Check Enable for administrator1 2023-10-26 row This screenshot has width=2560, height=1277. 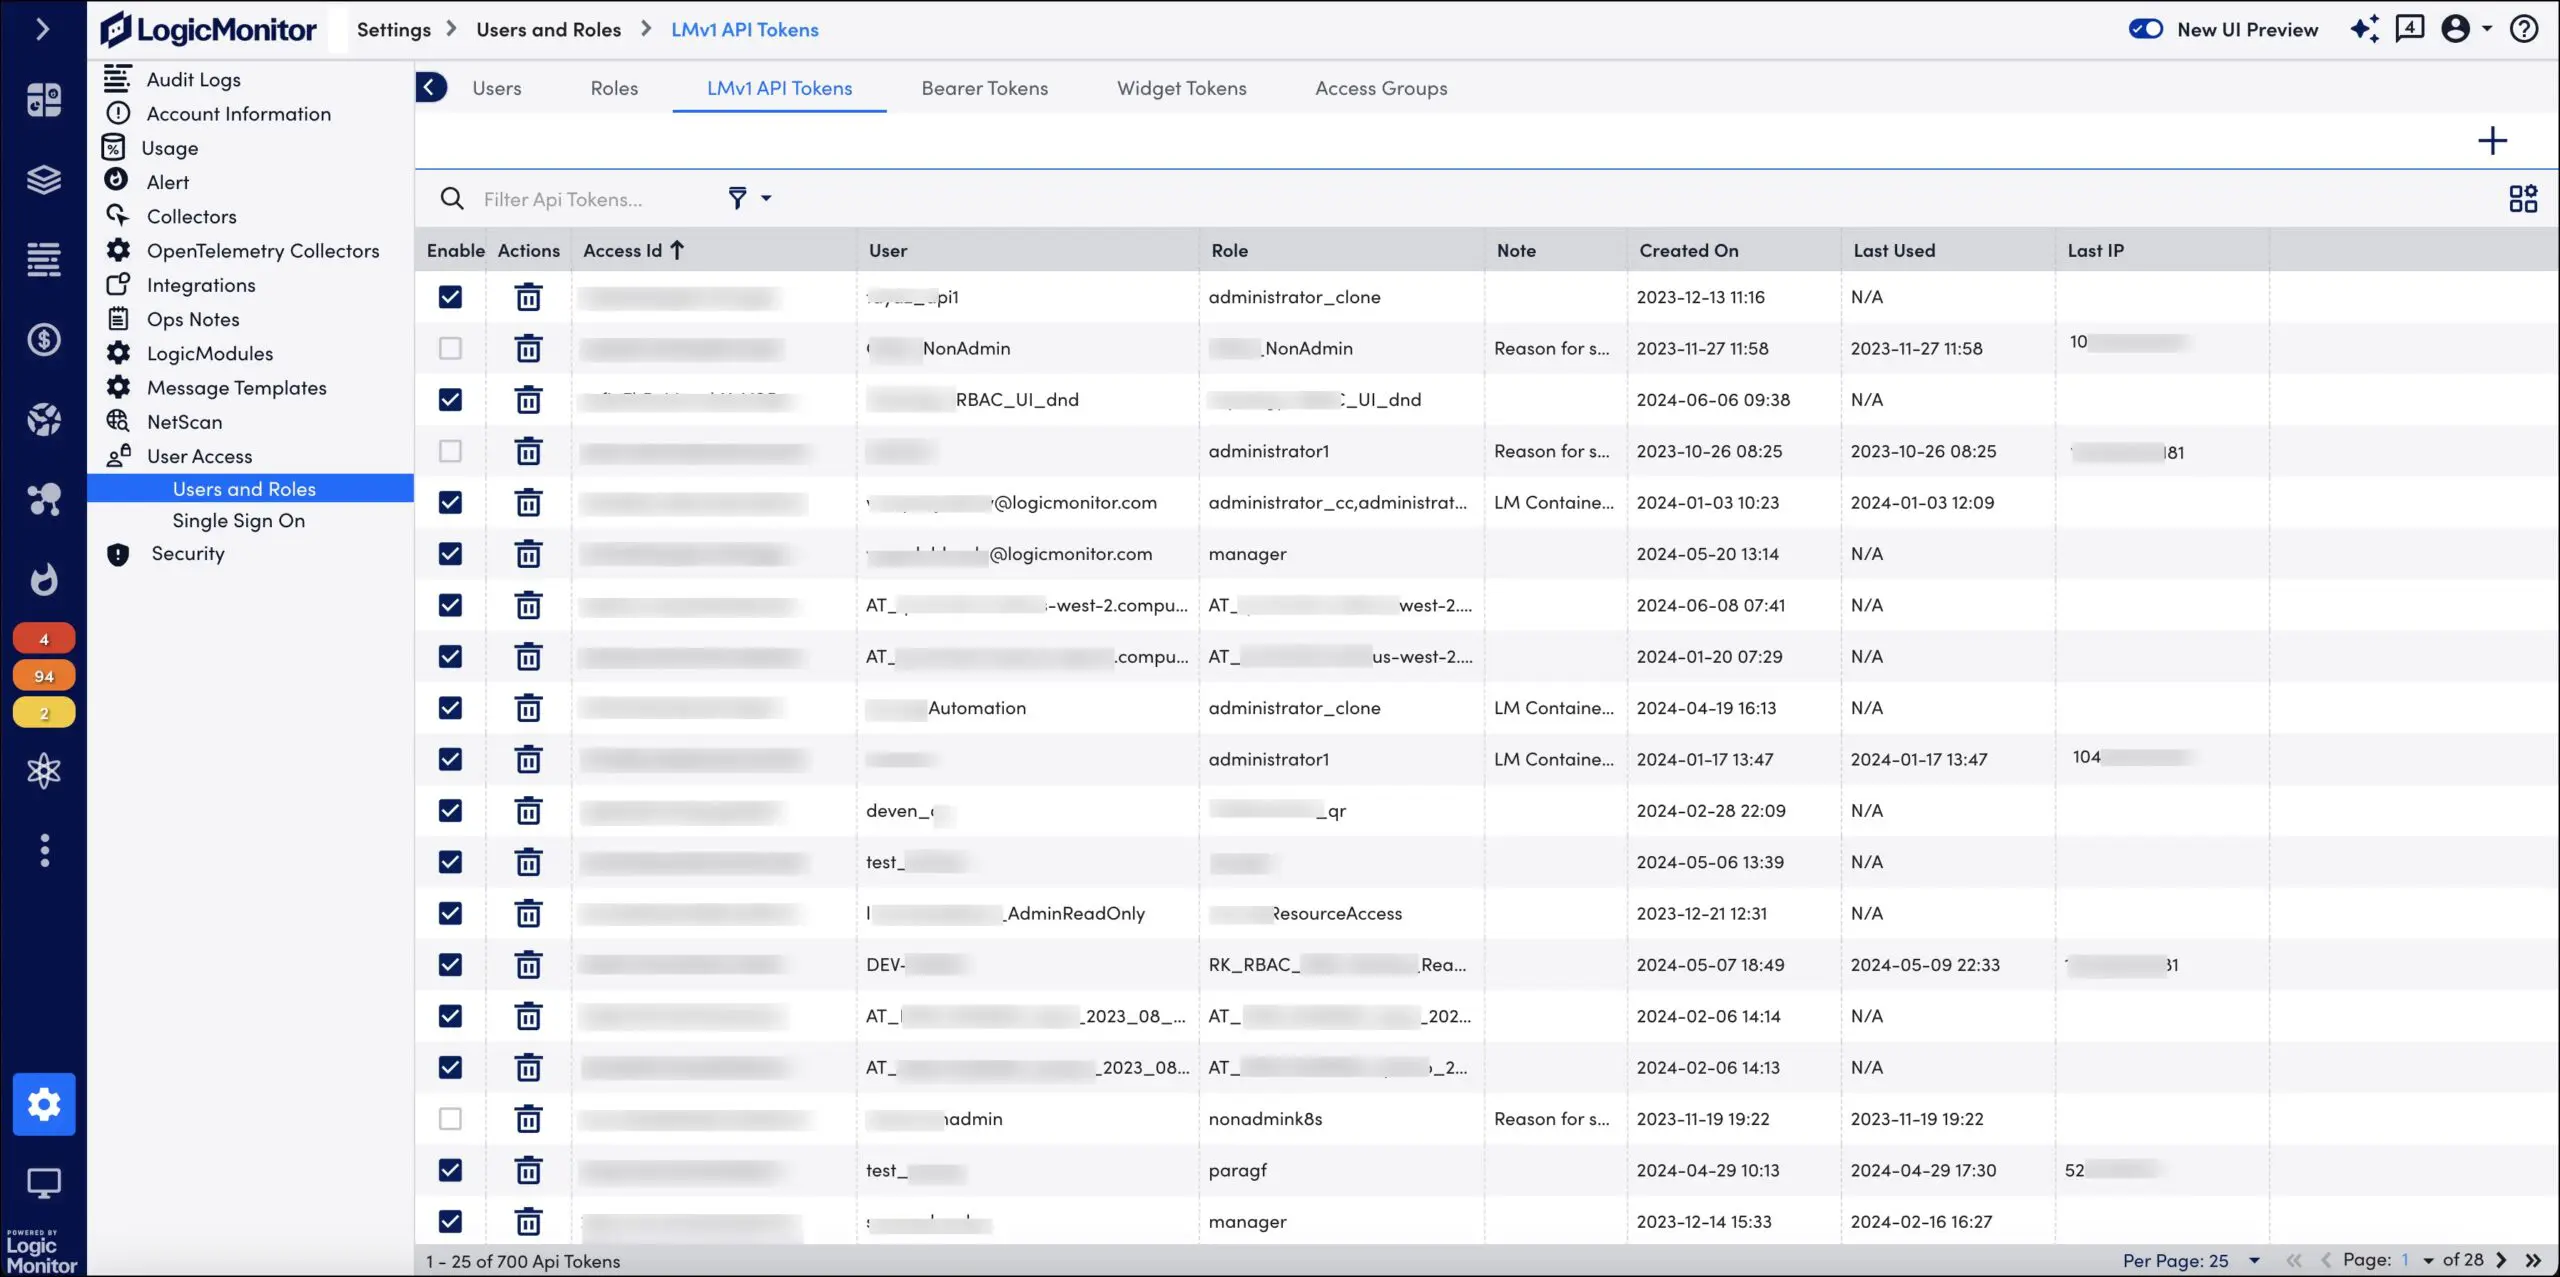pos(451,451)
